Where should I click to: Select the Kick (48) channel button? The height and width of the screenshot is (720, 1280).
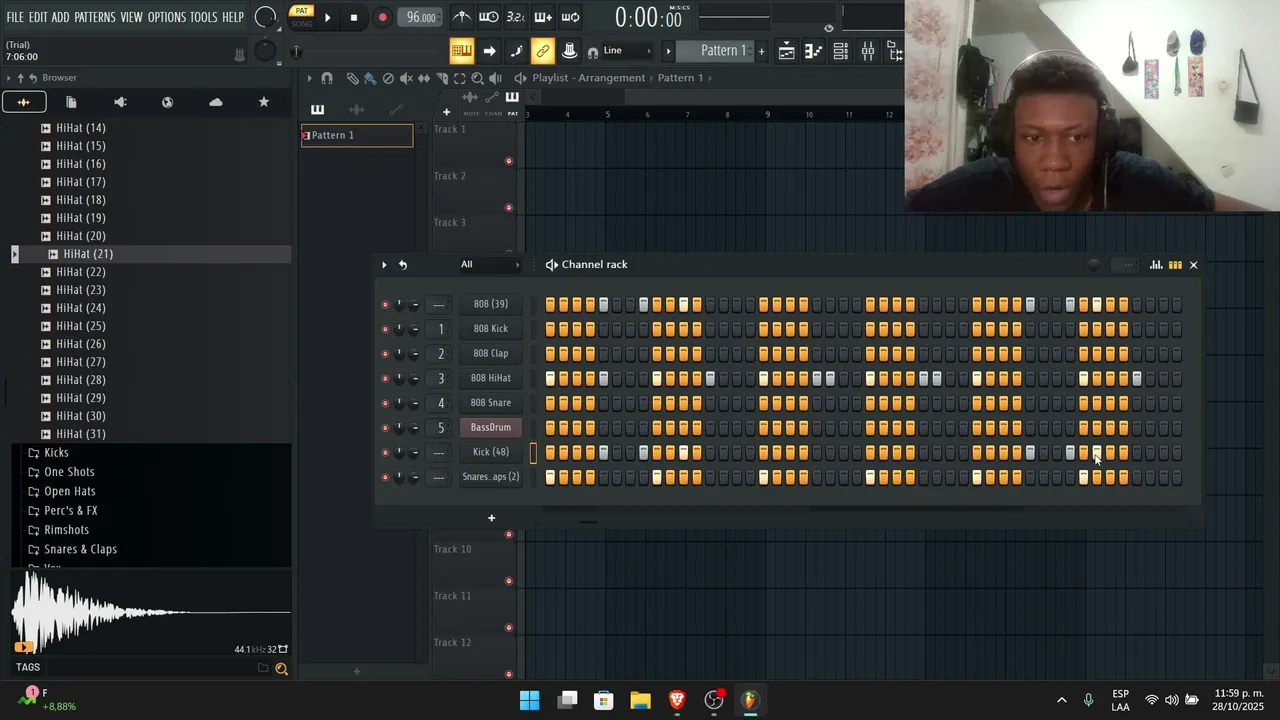tap(491, 452)
